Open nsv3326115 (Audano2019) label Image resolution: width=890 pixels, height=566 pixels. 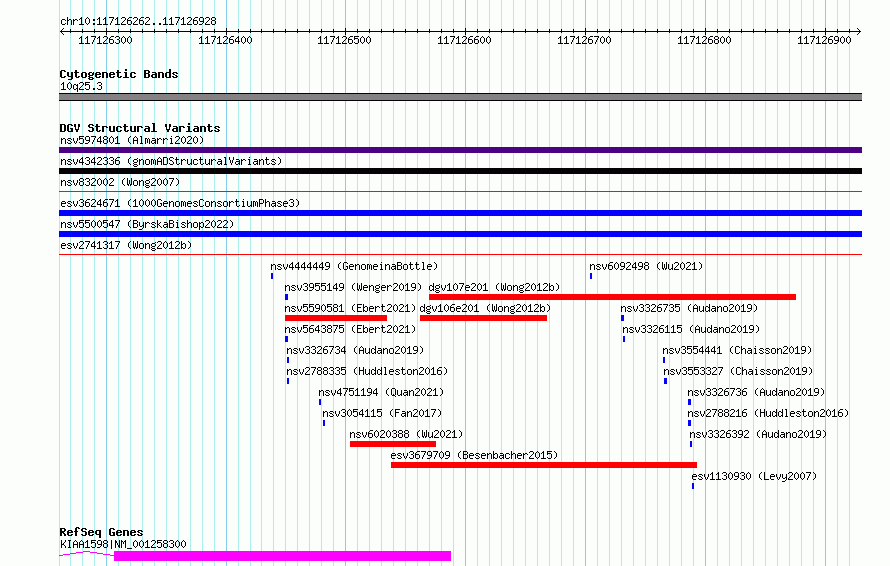tap(691, 329)
